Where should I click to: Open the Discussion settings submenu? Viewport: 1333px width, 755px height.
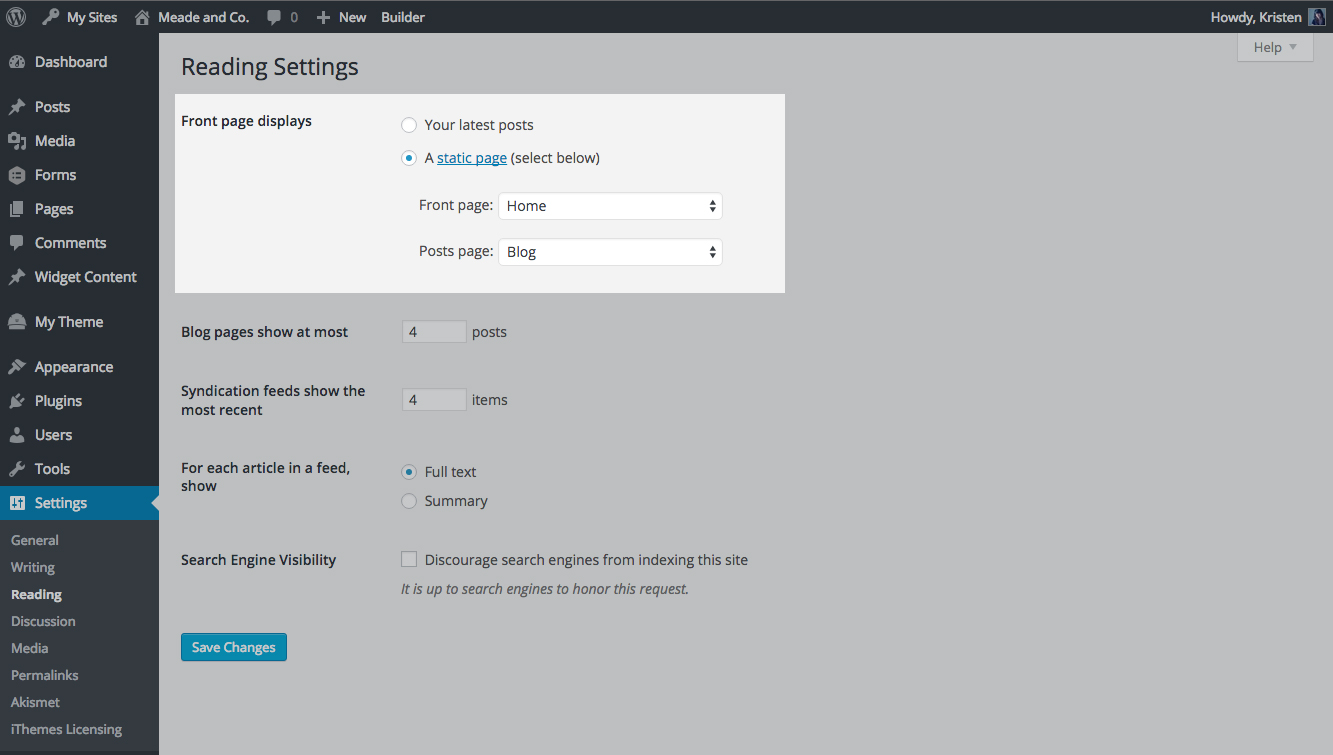click(43, 621)
